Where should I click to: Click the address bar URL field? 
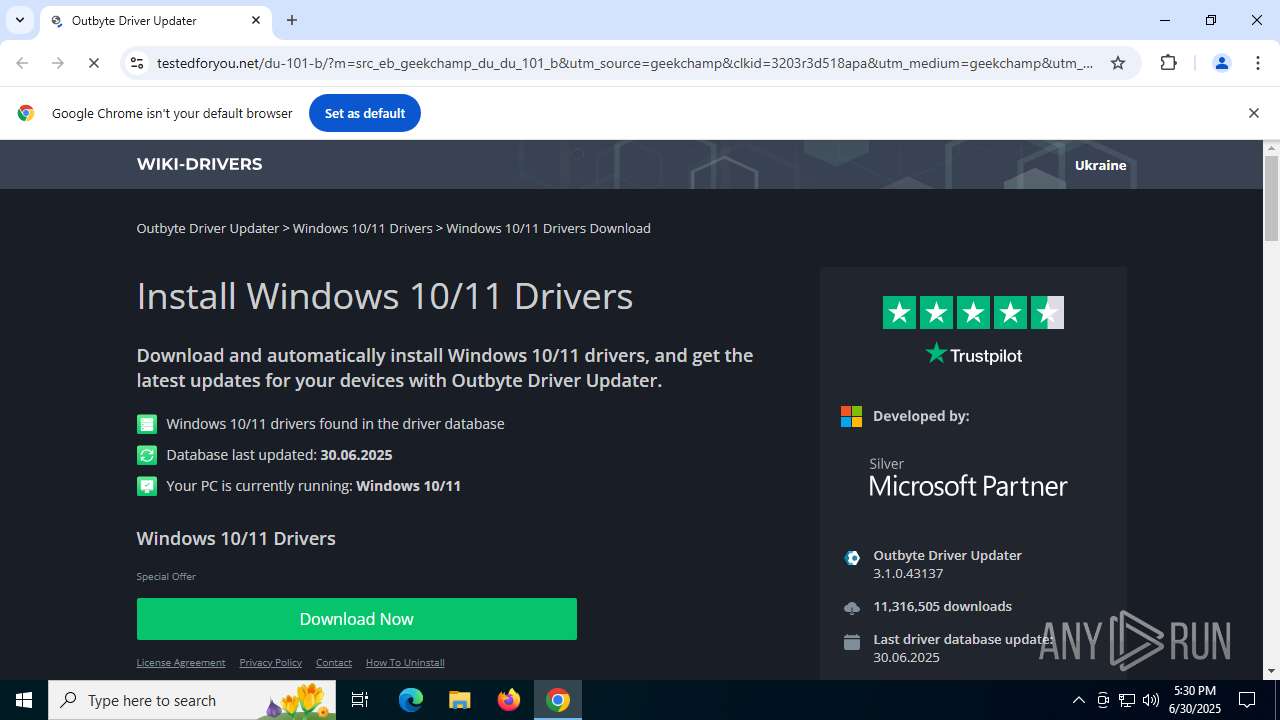(x=625, y=63)
